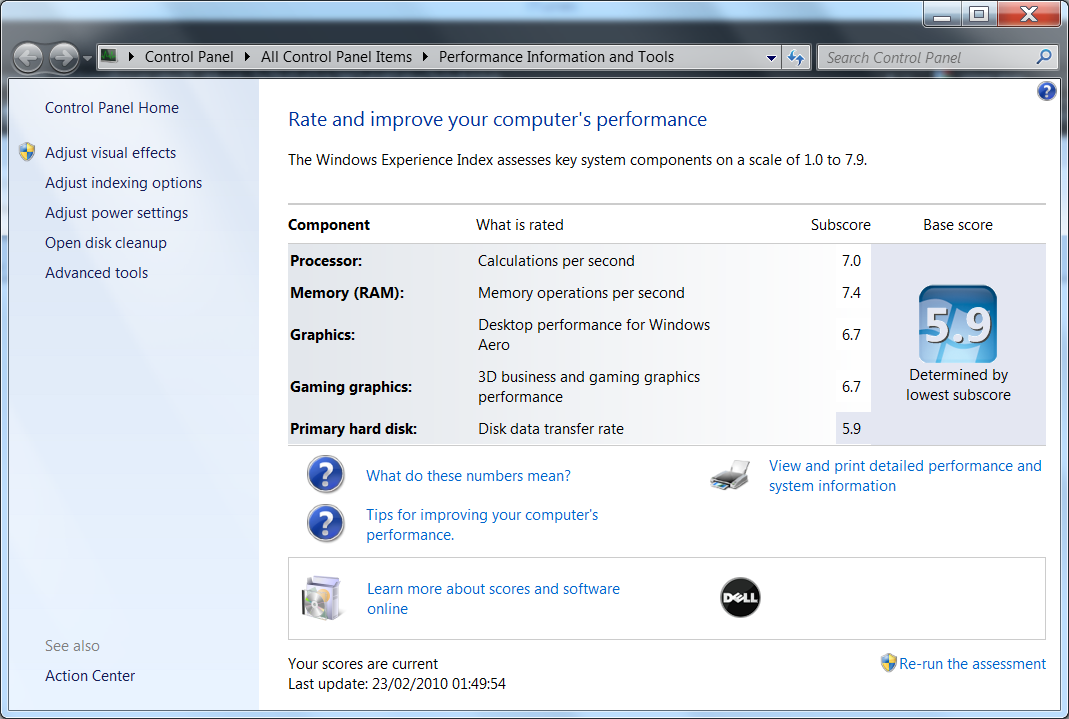Screen dimensions: 1069x719
Task: Click the Gaming graphics row label
Action: coord(351,387)
